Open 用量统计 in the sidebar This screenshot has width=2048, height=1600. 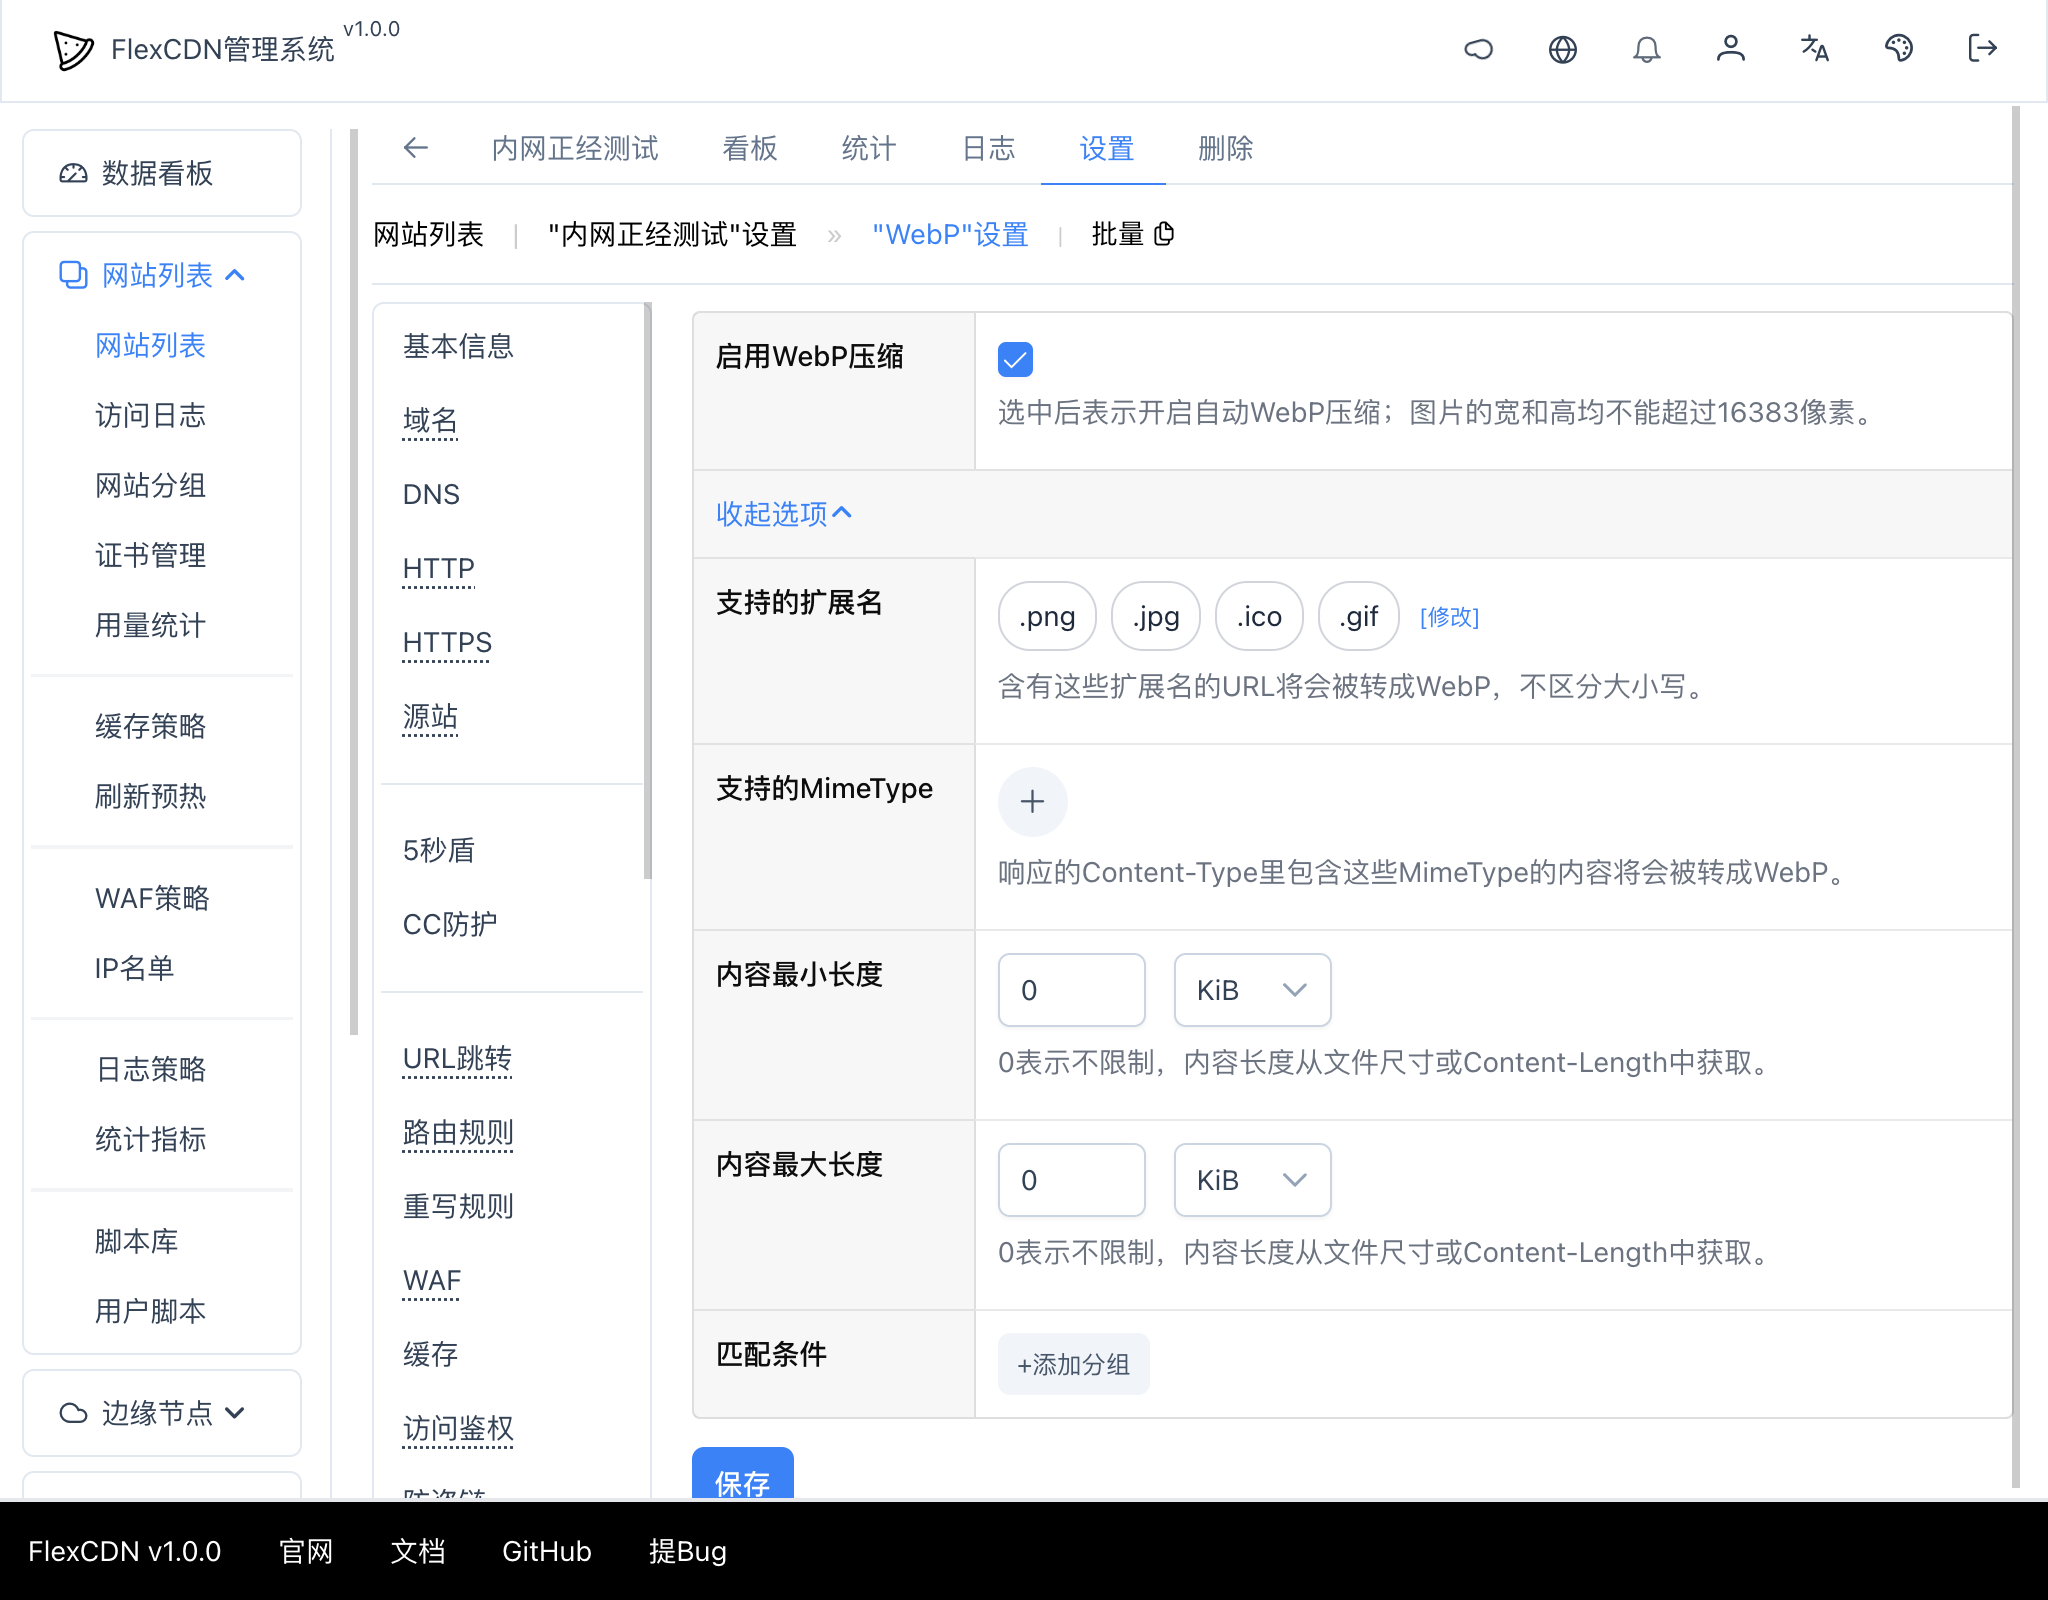pos(150,625)
